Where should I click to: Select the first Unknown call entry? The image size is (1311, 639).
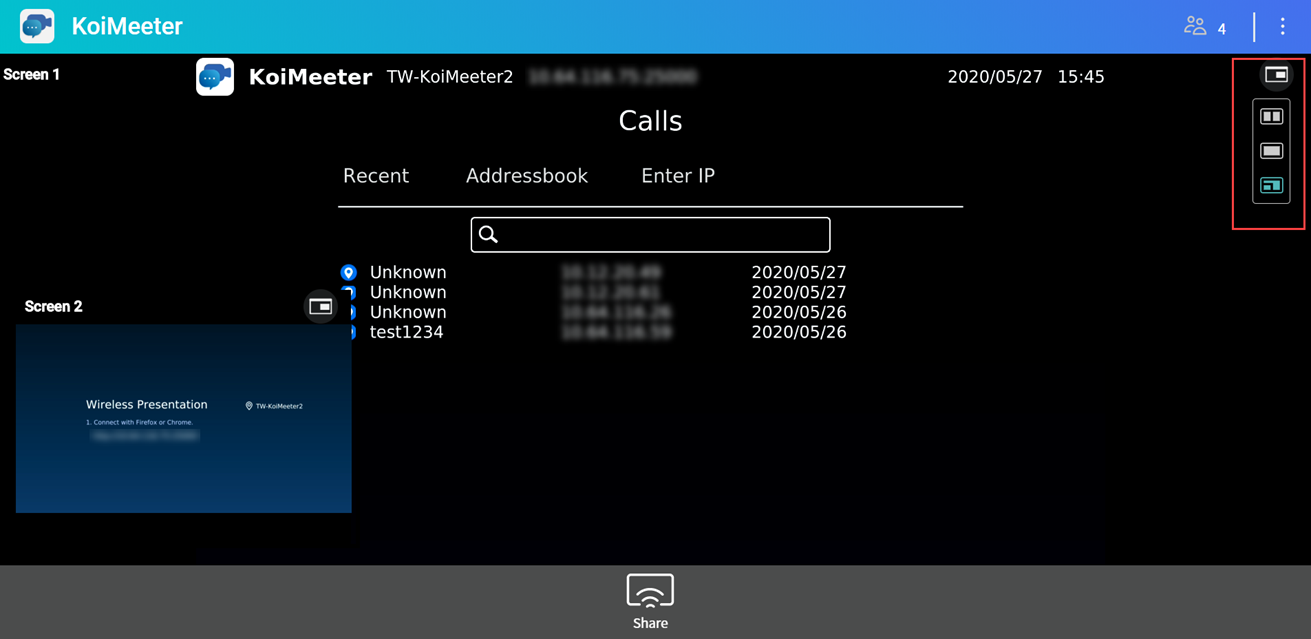(x=408, y=272)
